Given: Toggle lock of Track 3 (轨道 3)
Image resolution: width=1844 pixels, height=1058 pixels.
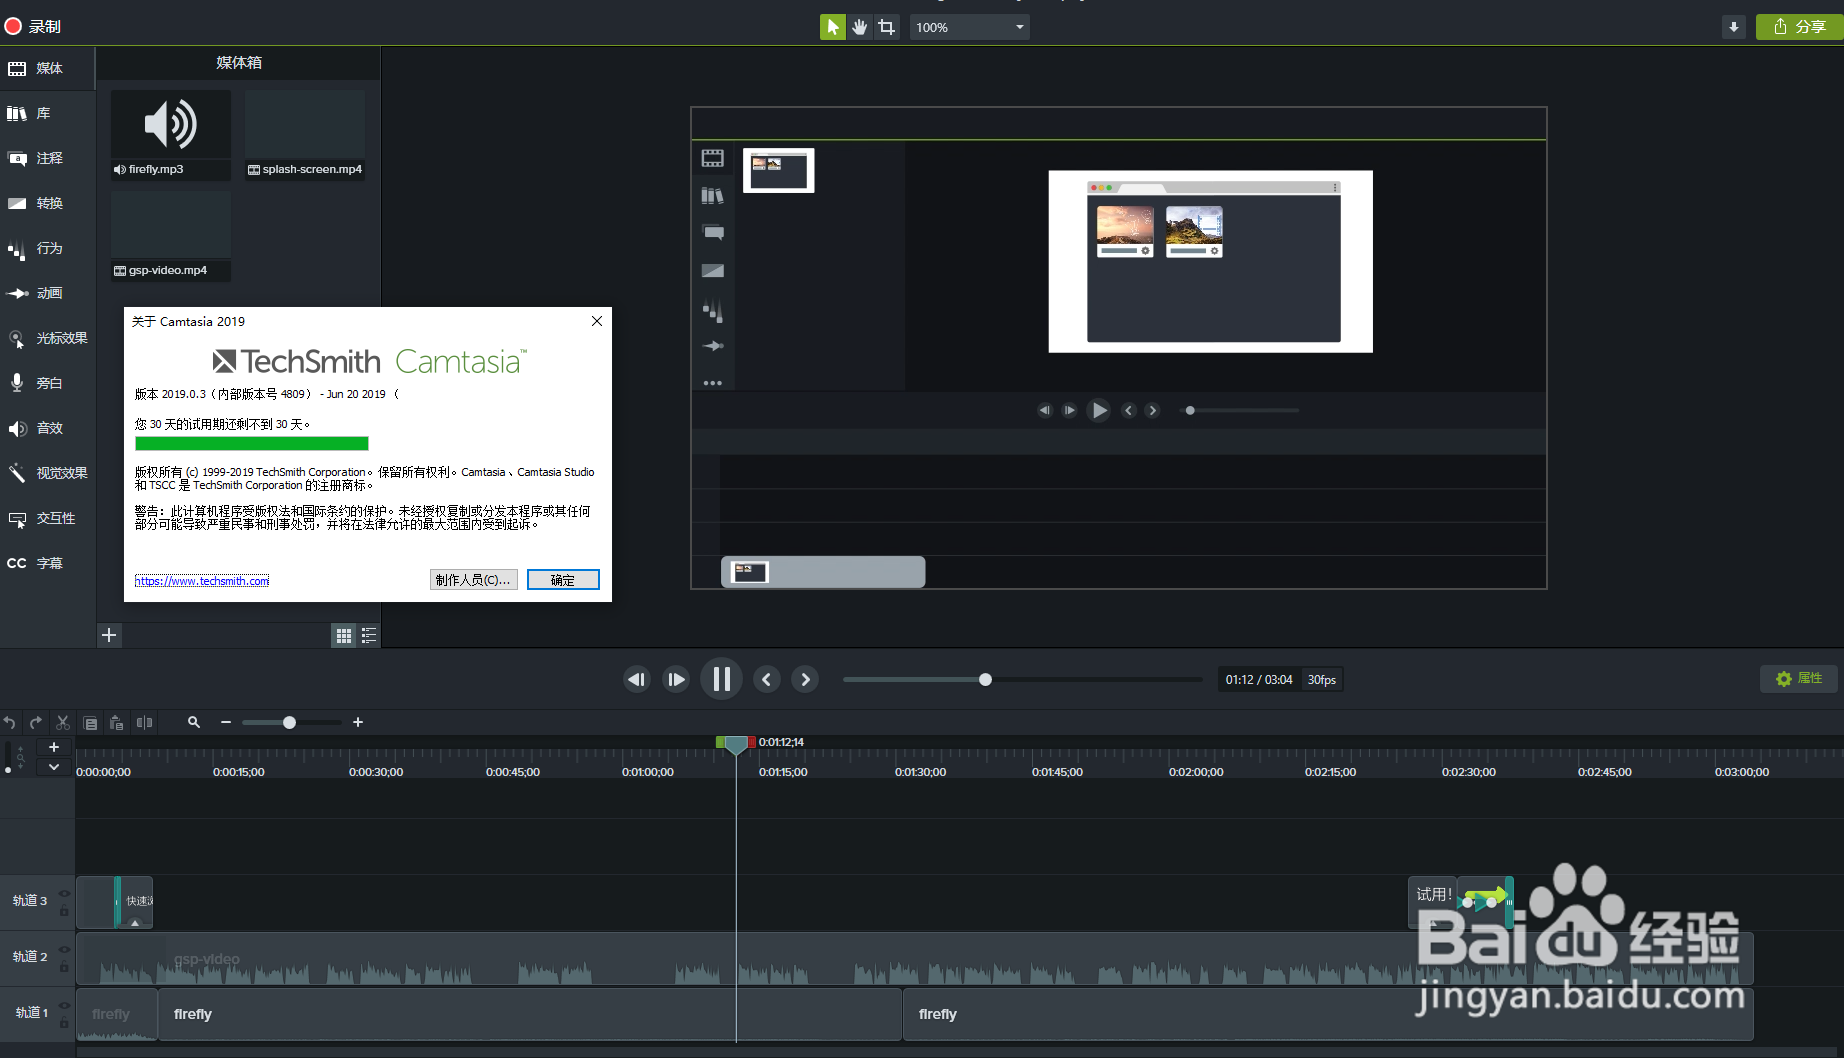Looking at the screenshot, I should click(x=64, y=911).
